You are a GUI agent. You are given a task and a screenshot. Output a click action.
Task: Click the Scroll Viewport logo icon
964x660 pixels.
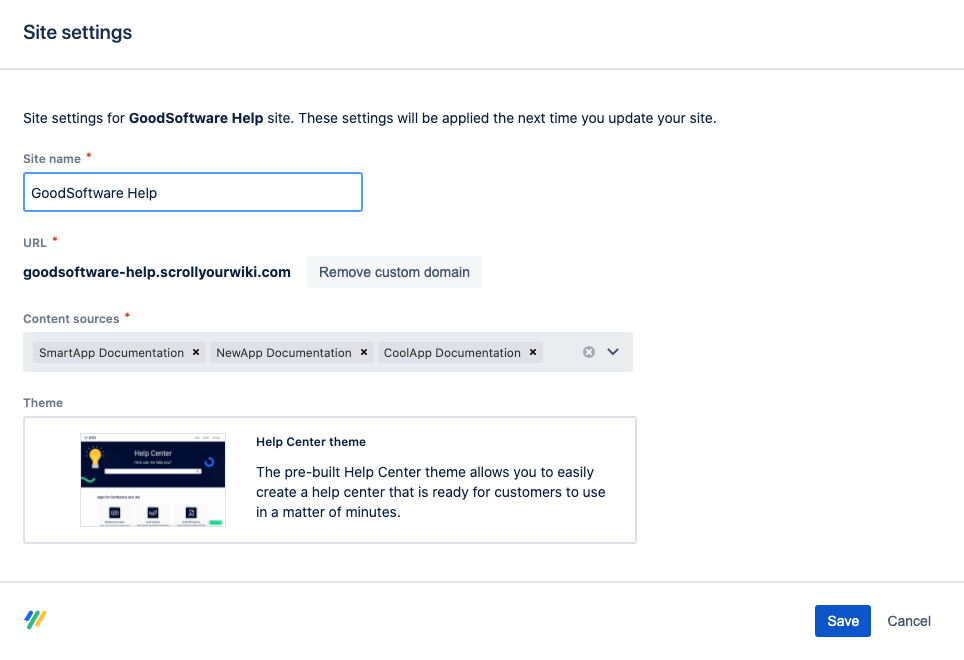click(36, 620)
